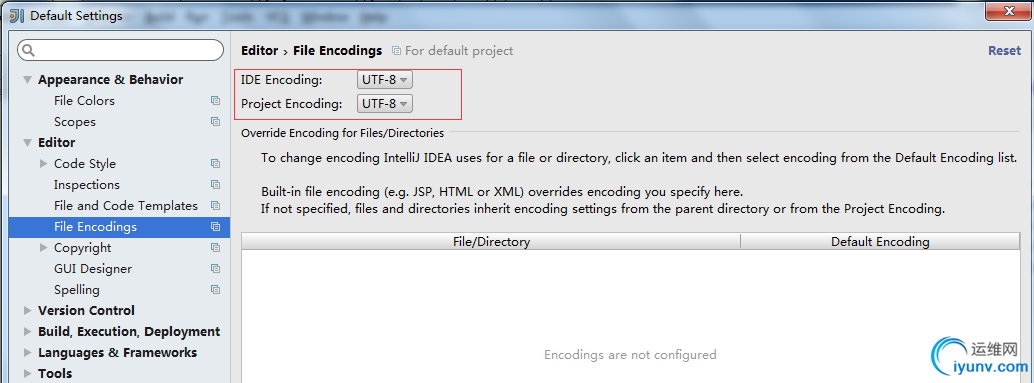
Task: Click into the settings search field
Action: tap(121, 50)
